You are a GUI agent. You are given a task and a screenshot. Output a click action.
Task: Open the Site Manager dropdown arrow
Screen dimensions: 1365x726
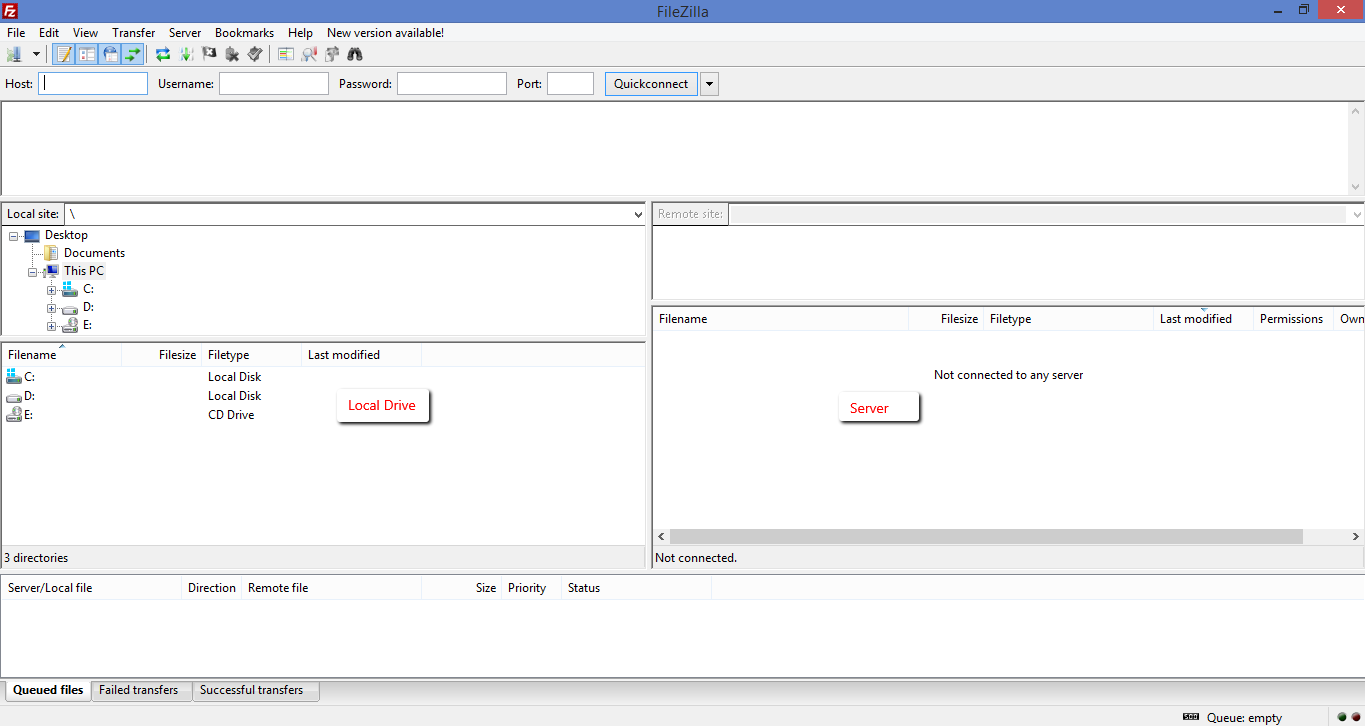[x=36, y=54]
